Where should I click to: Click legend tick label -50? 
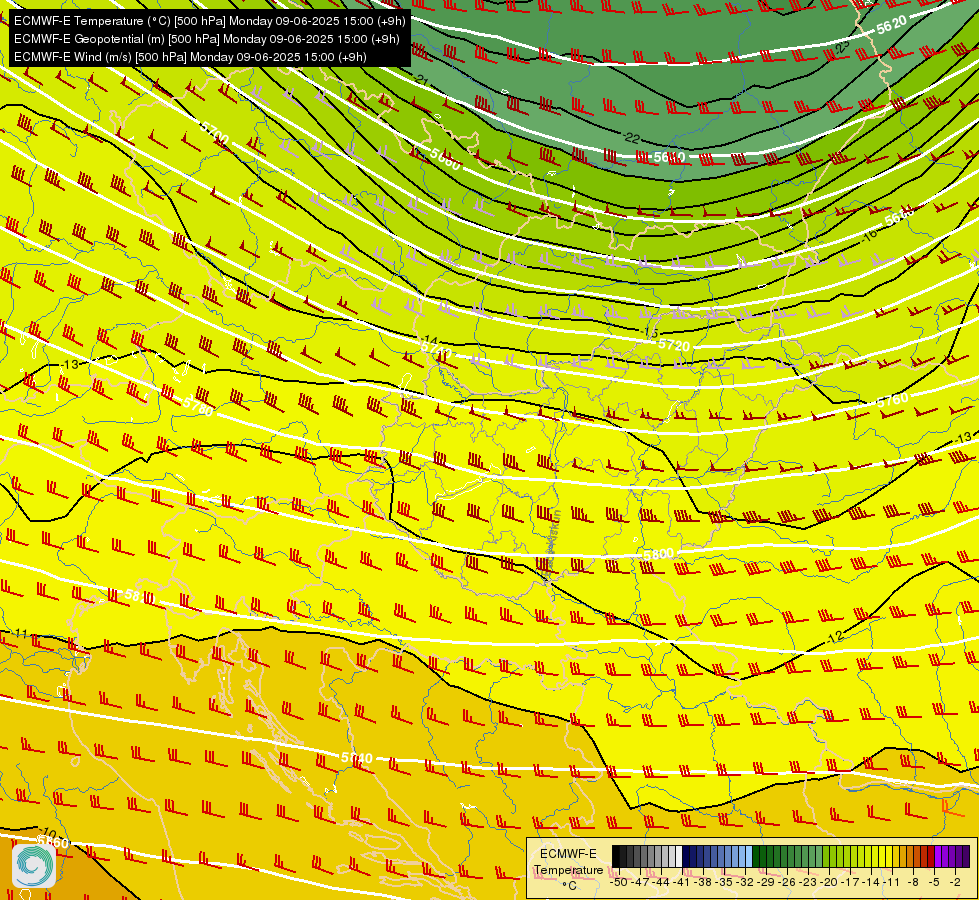[x=619, y=882]
